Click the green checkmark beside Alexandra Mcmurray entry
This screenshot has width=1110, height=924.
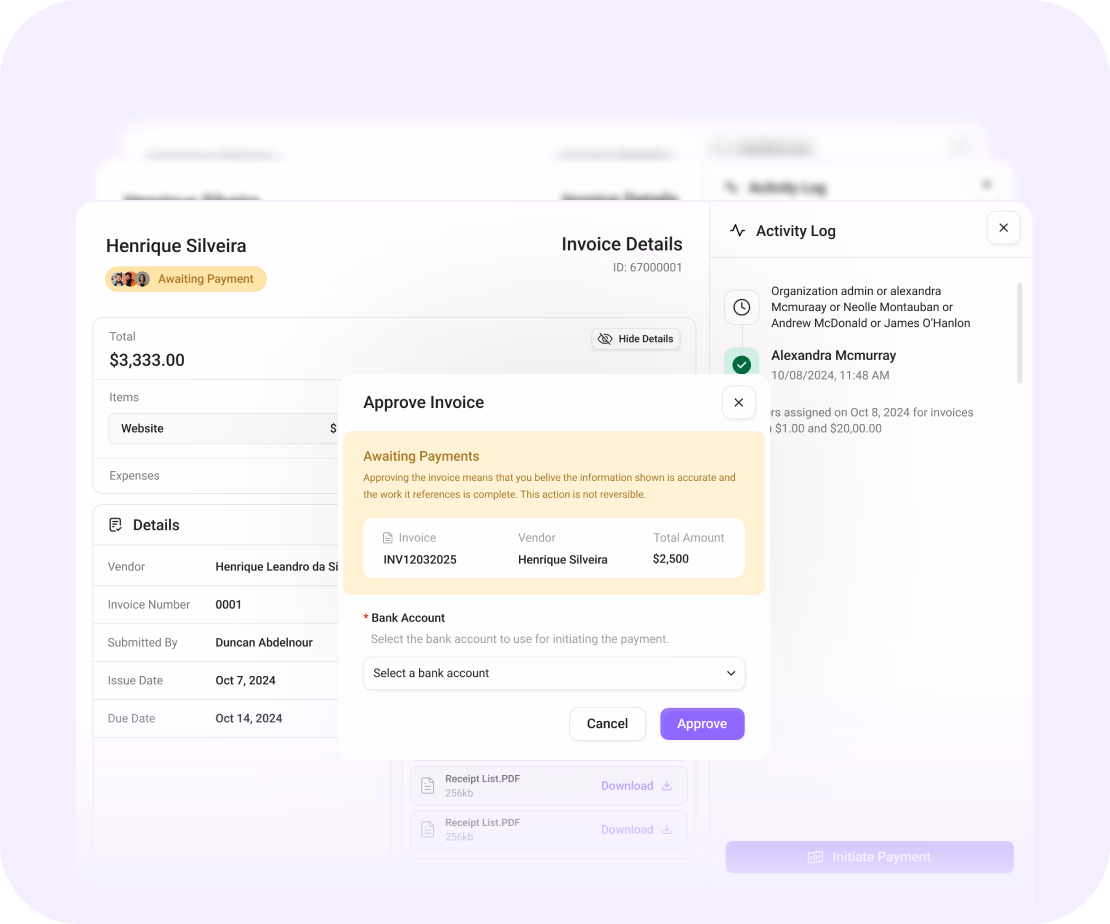tap(742, 364)
